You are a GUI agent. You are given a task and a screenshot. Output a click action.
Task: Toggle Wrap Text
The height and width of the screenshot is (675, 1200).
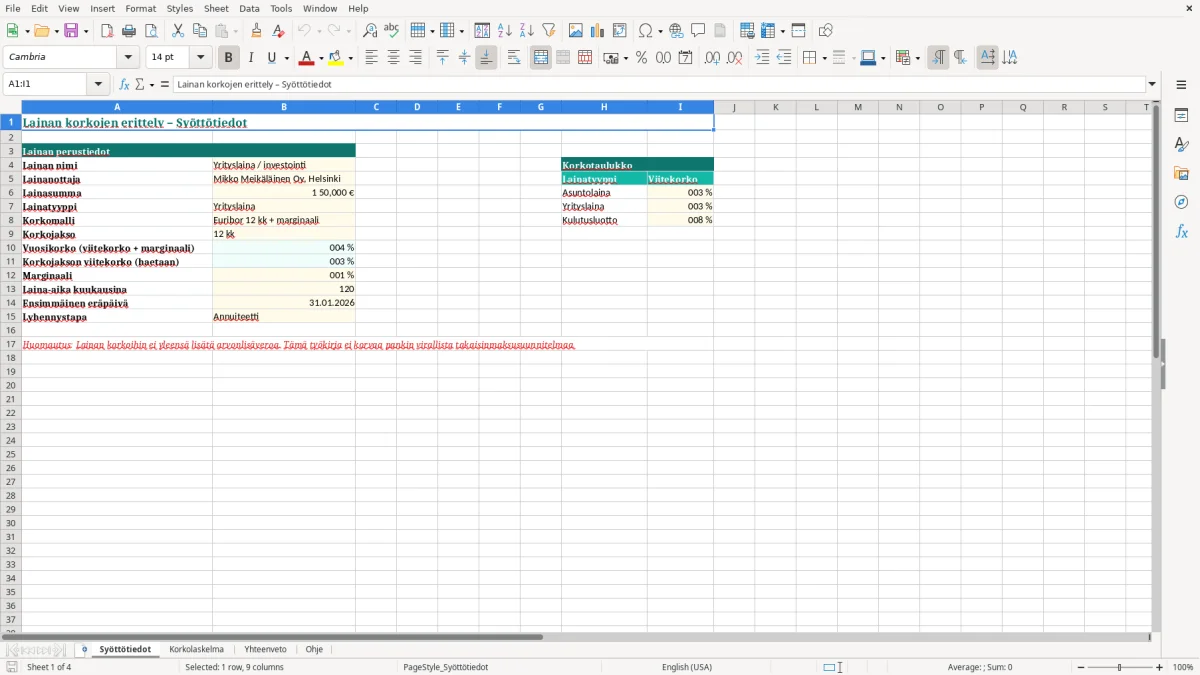coord(514,58)
